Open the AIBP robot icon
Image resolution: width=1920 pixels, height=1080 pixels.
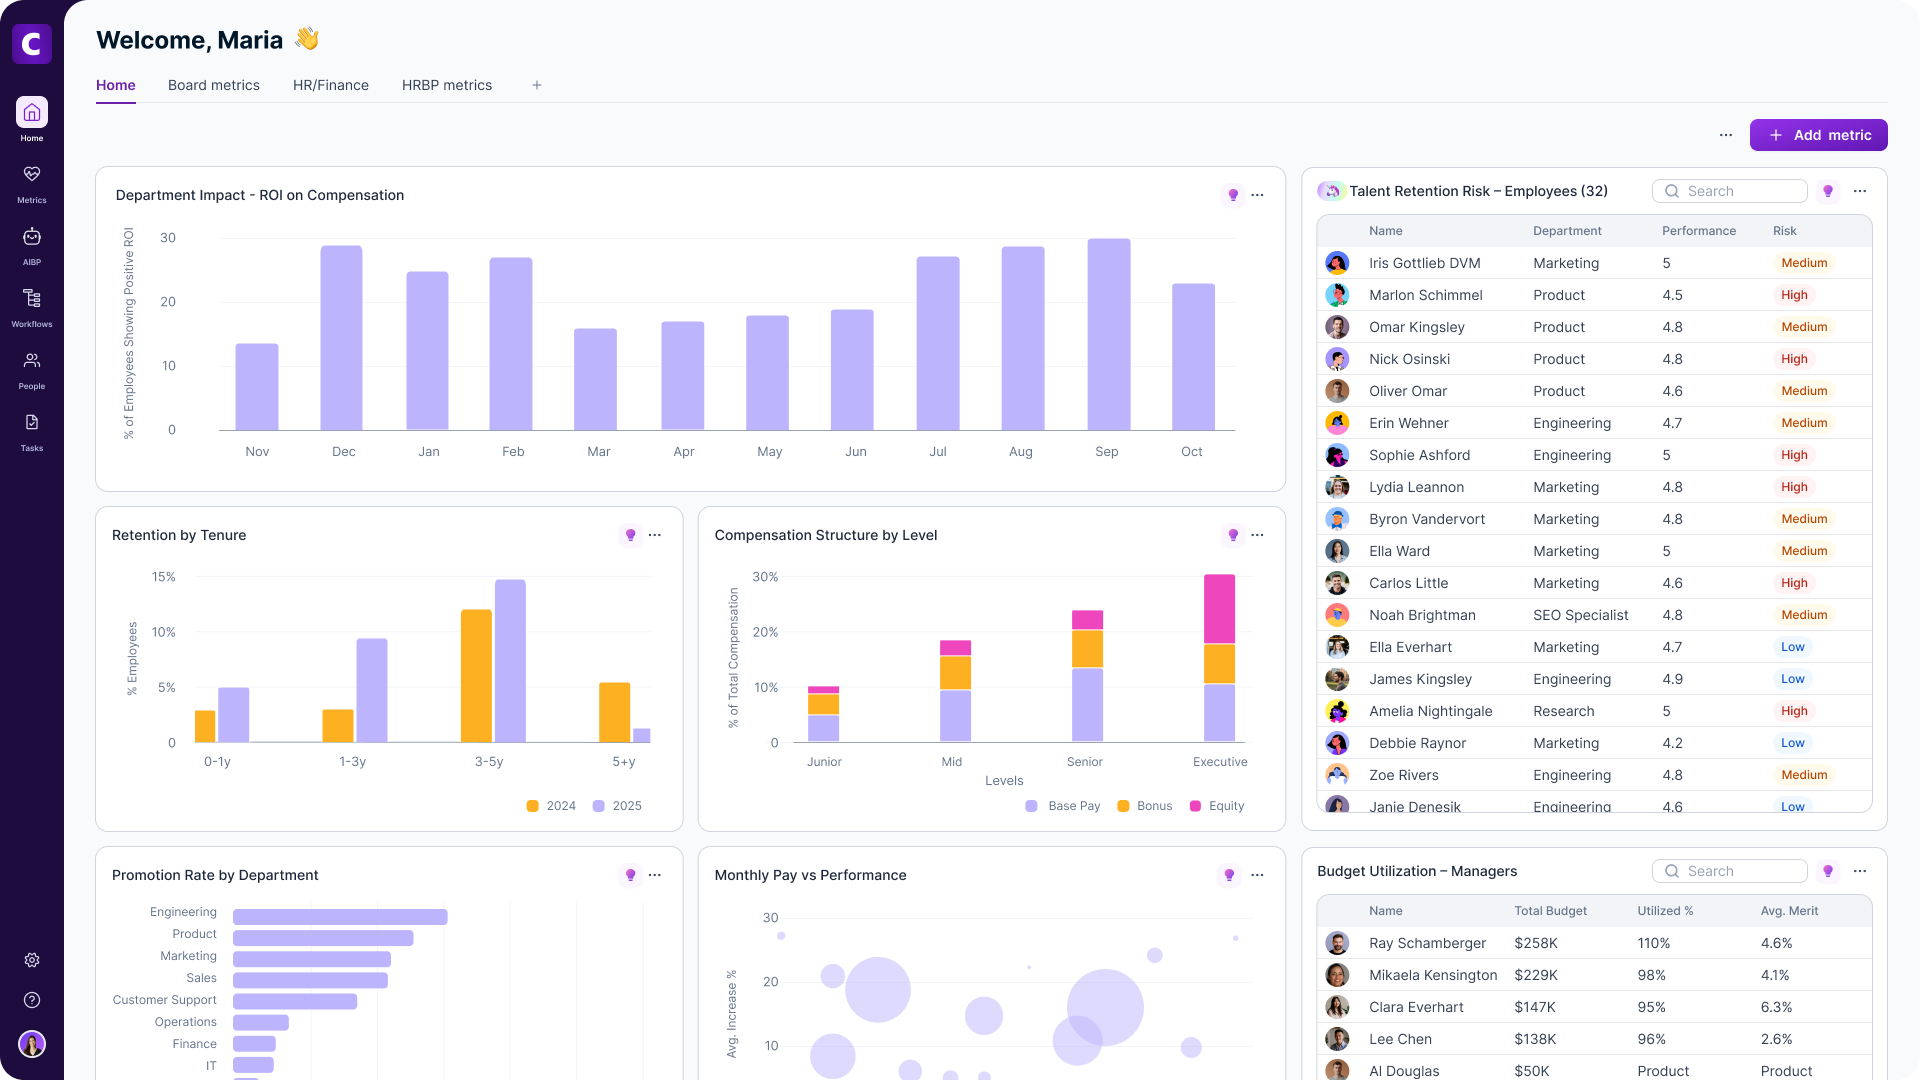click(x=32, y=237)
